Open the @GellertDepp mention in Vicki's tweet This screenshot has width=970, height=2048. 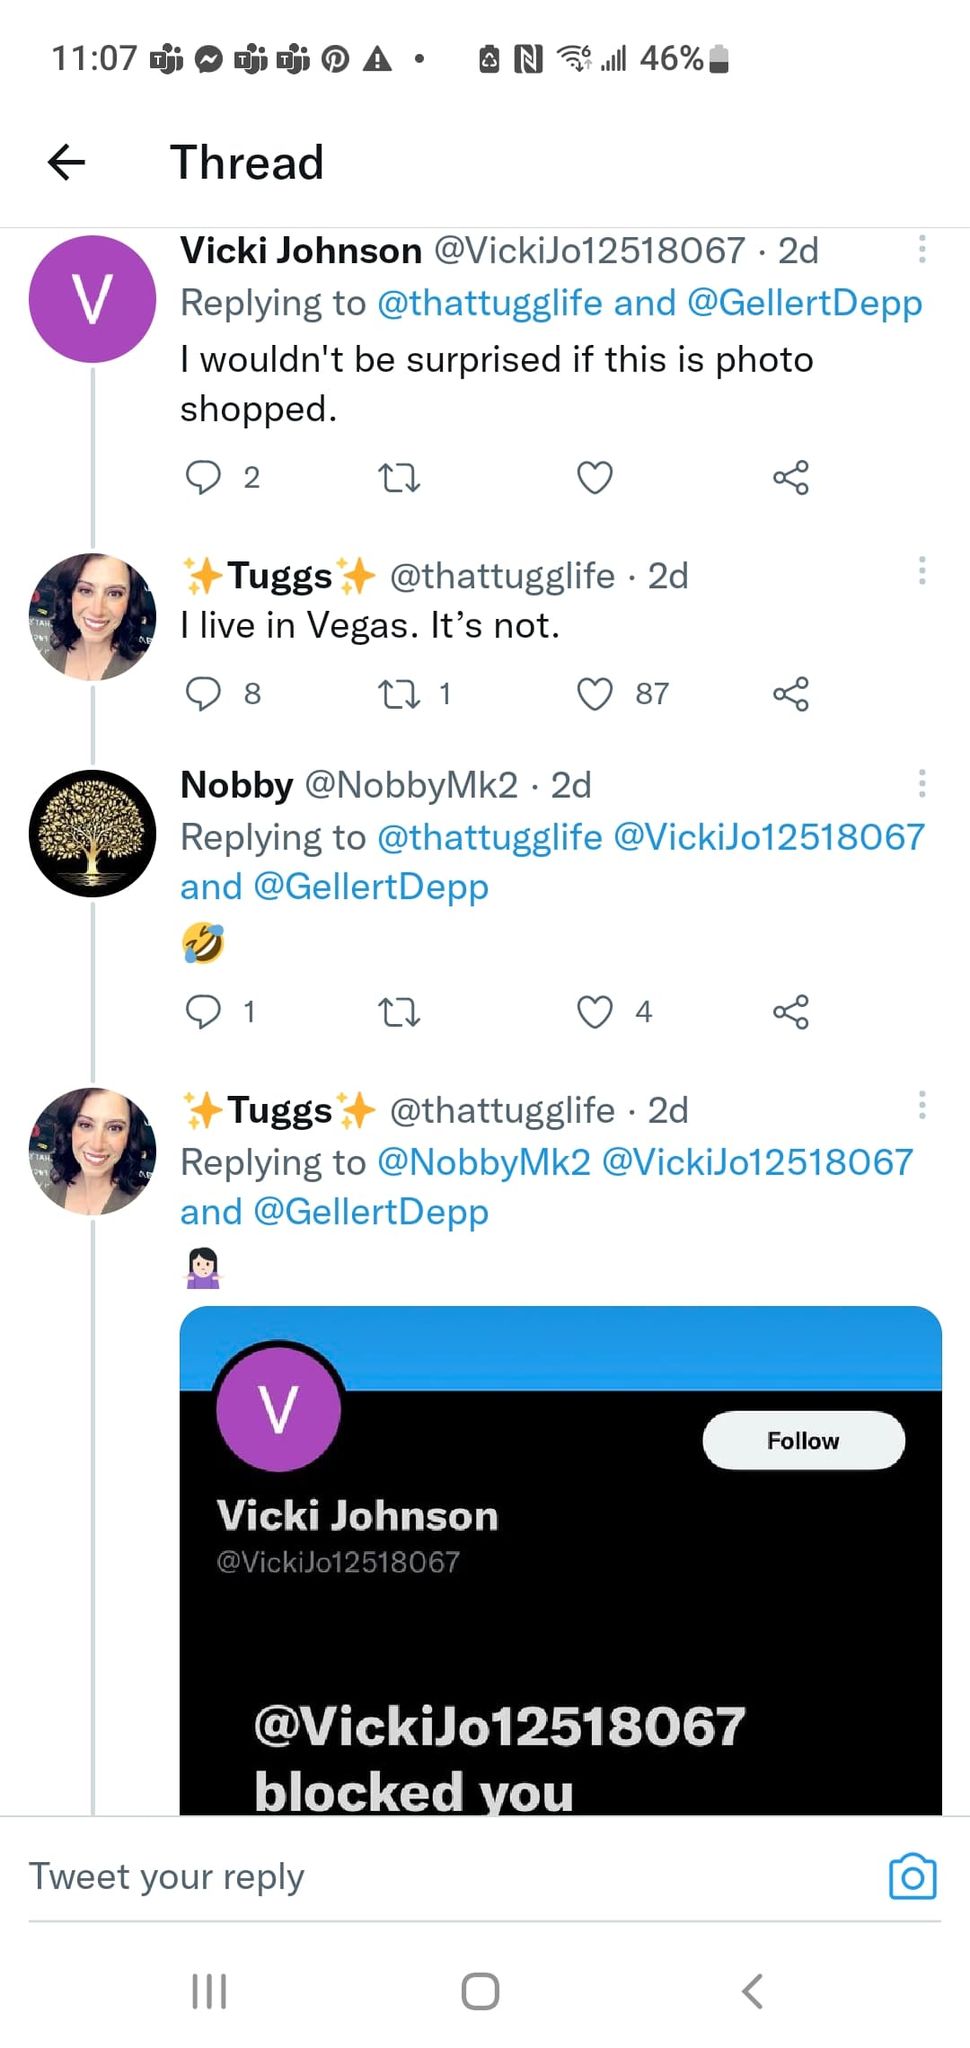click(805, 303)
